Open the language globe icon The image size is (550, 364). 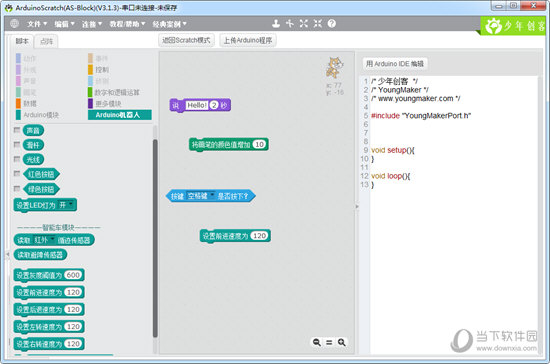14,23
